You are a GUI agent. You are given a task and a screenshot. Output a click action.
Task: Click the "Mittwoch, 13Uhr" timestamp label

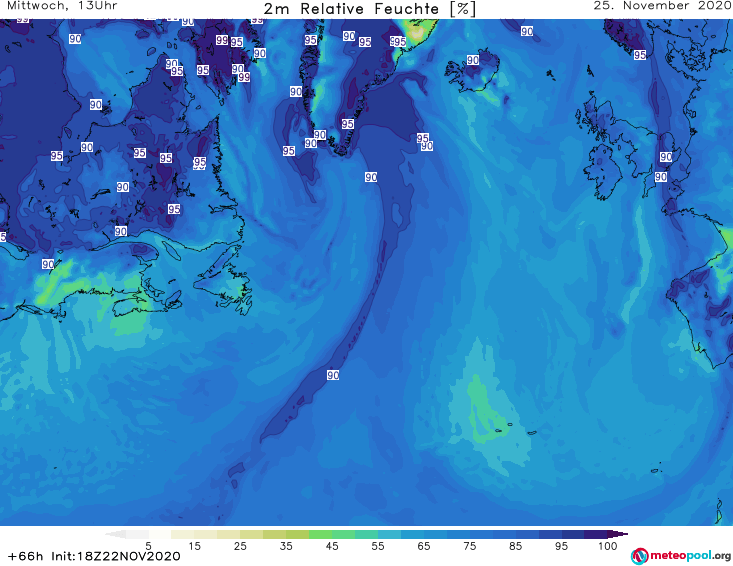pyautogui.click(x=62, y=6)
